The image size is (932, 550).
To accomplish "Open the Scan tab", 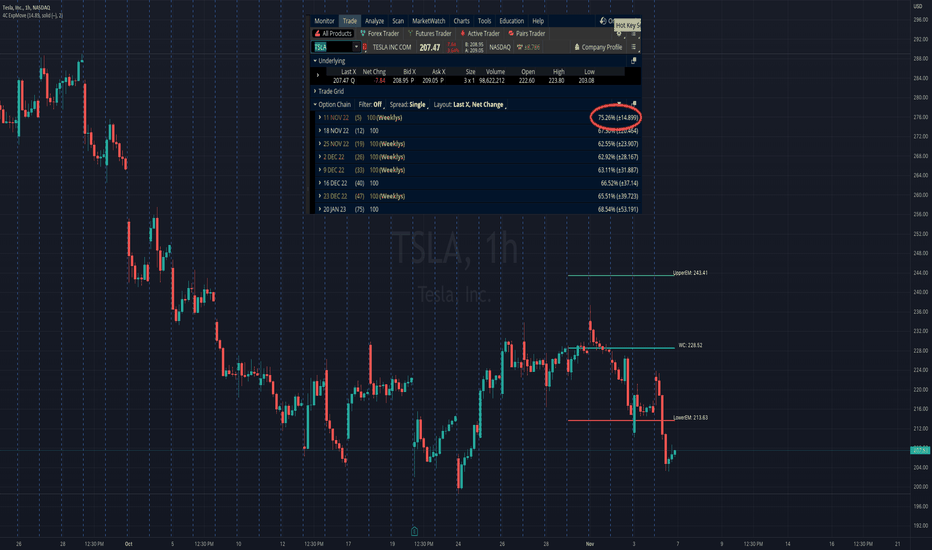I will click(398, 21).
